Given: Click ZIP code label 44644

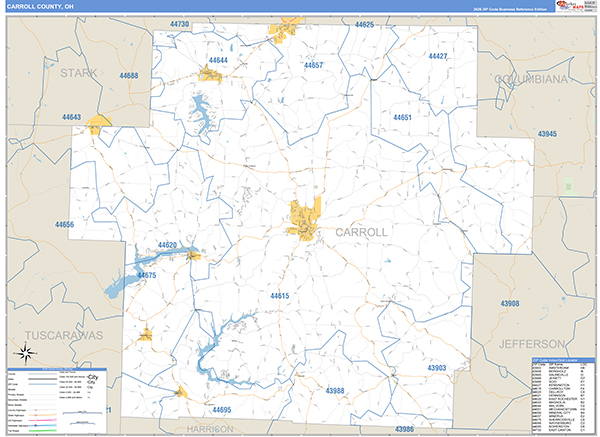Looking at the screenshot, I should click(218, 60).
